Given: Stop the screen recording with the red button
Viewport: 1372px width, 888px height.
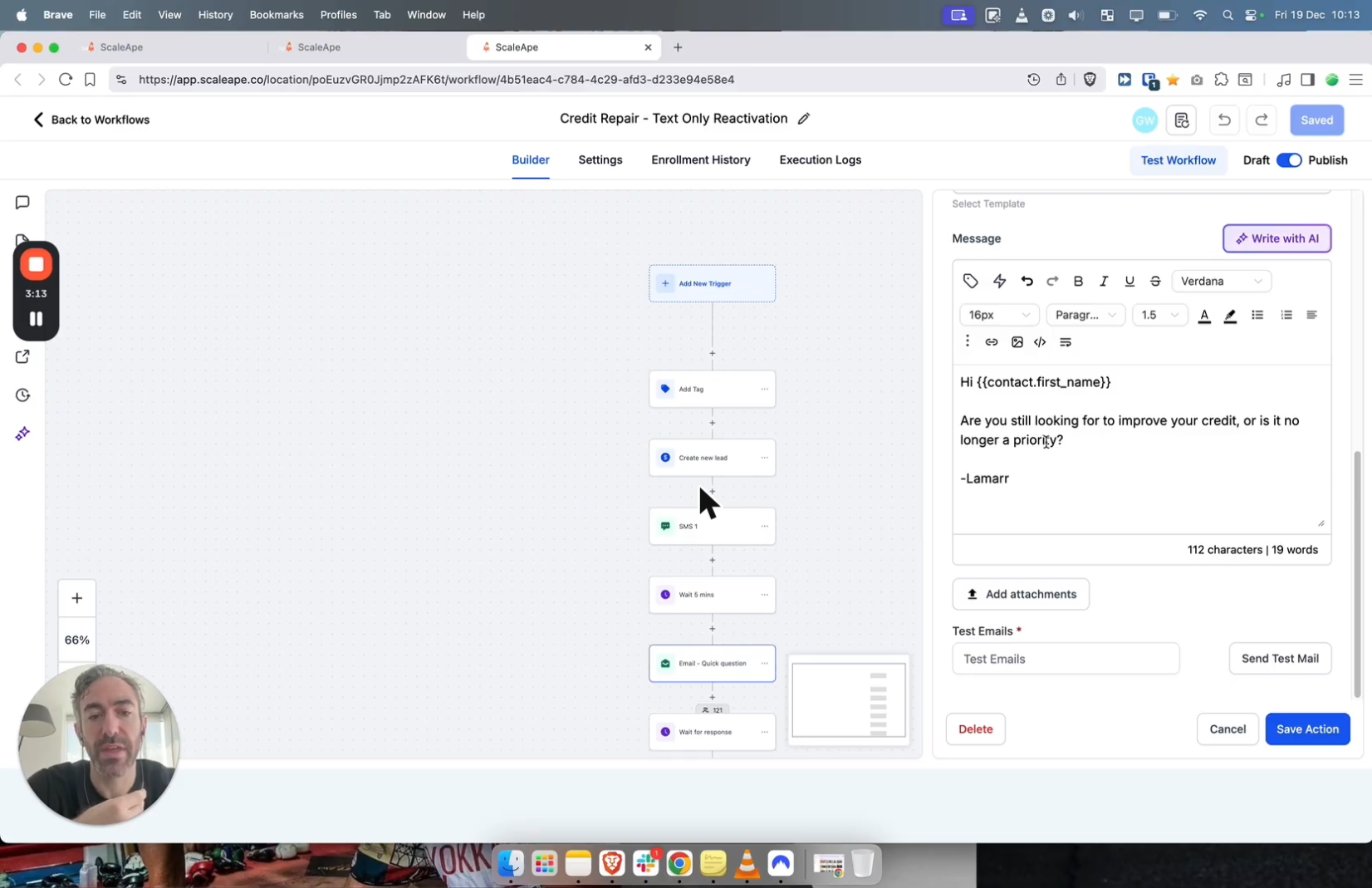Looking at the screenshot, I should pos(36,264).
